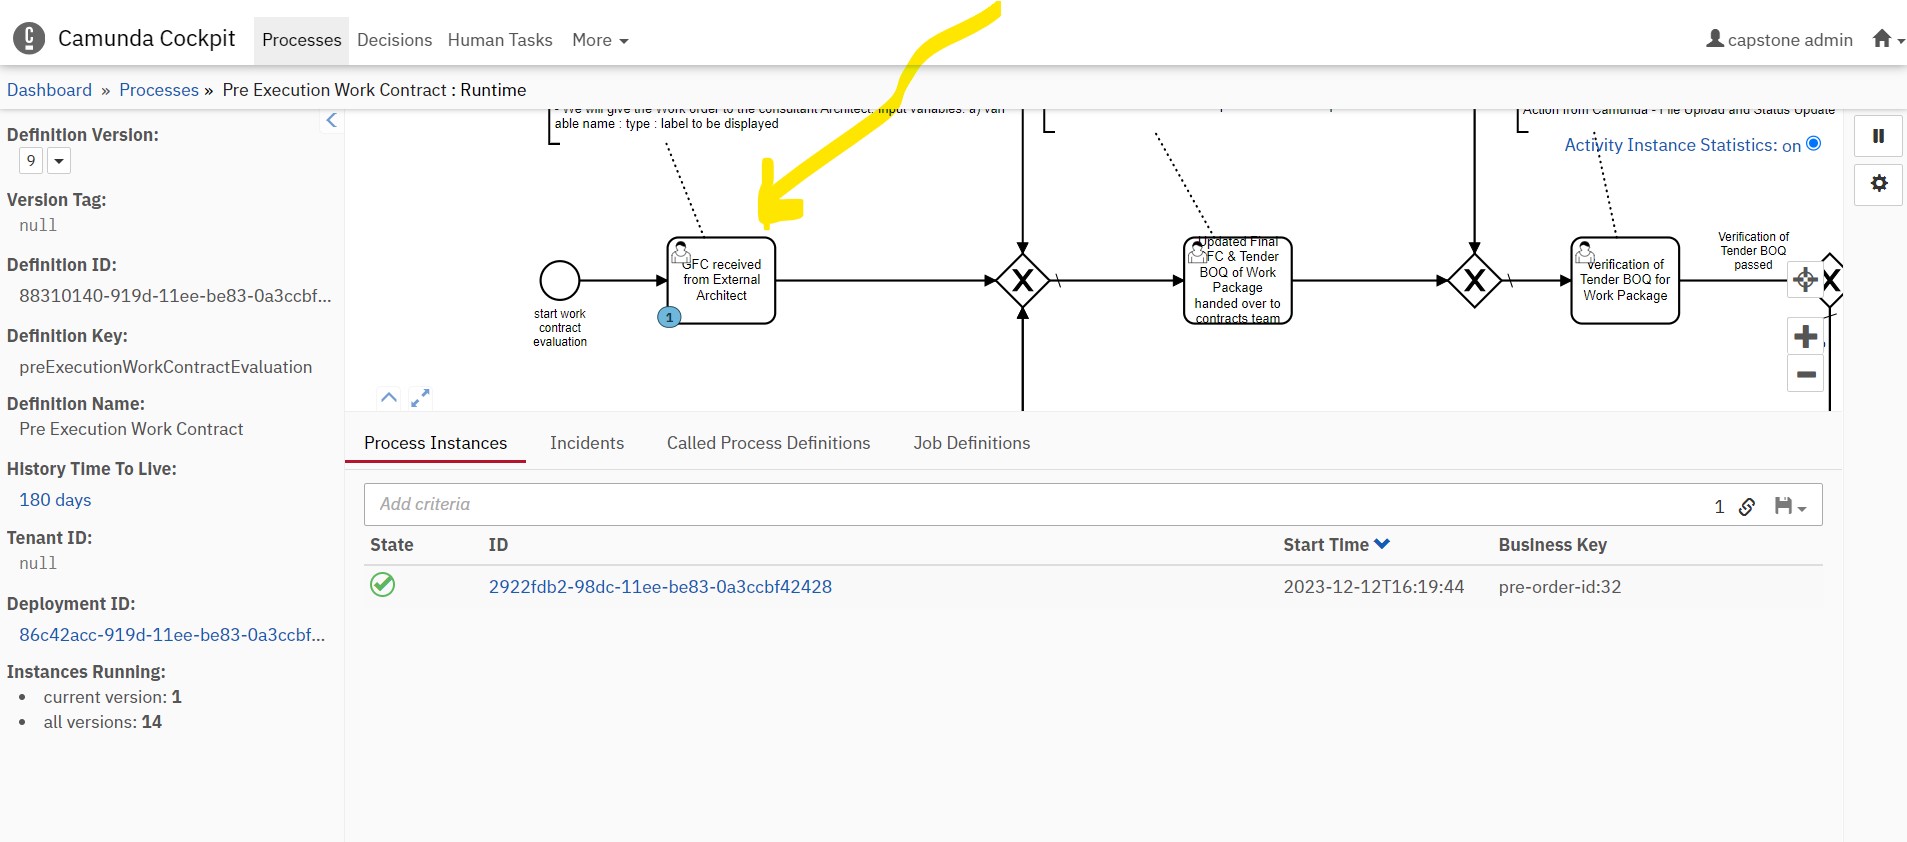Image resolution: width=1907 pixels, height=842 pixels.
Task: Open definition version 9 dropdown
Action: (x=59, y=161)
